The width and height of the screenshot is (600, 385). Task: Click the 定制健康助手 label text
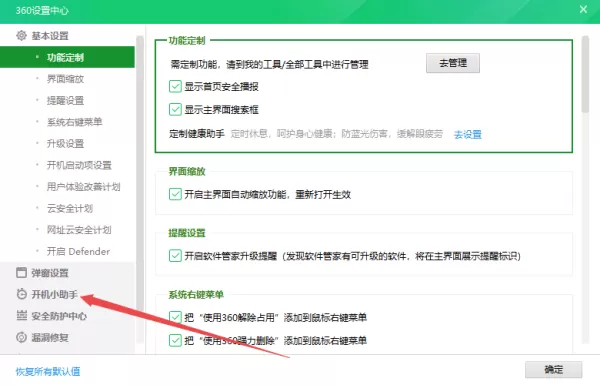[x=197, y=134]
